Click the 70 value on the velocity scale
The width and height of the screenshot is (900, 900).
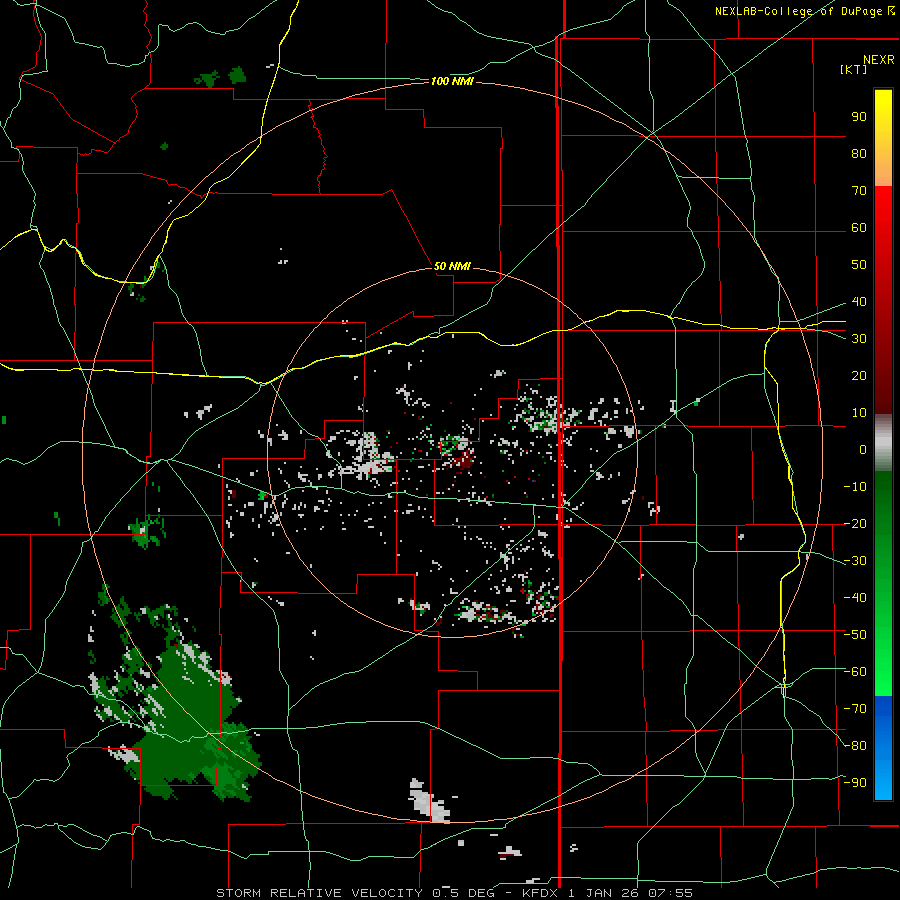point(859,191)
